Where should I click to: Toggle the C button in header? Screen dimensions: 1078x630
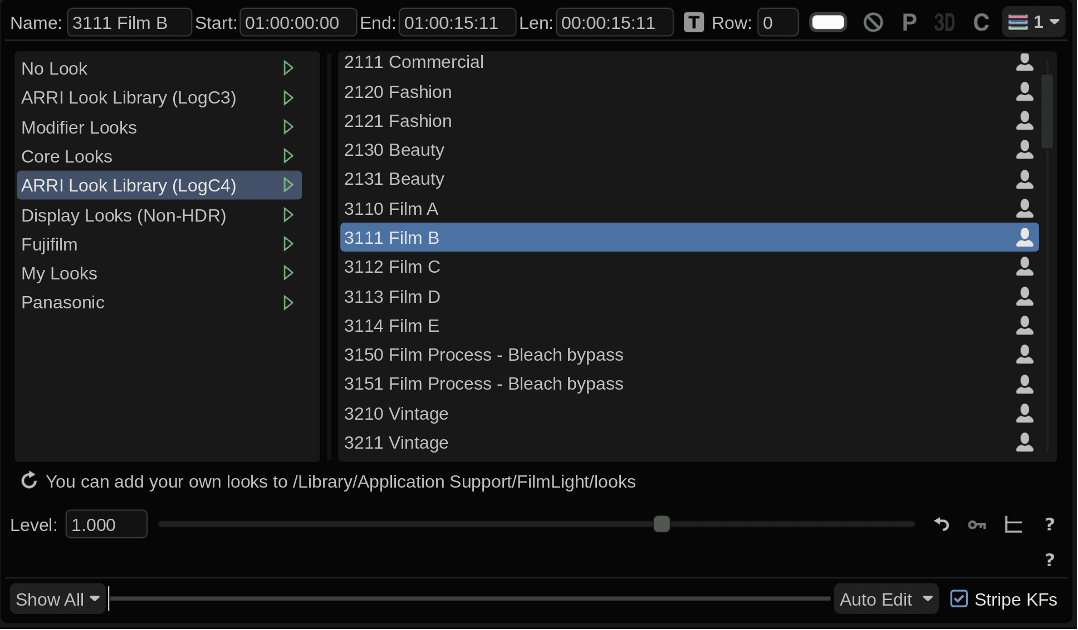click(981, 23)
